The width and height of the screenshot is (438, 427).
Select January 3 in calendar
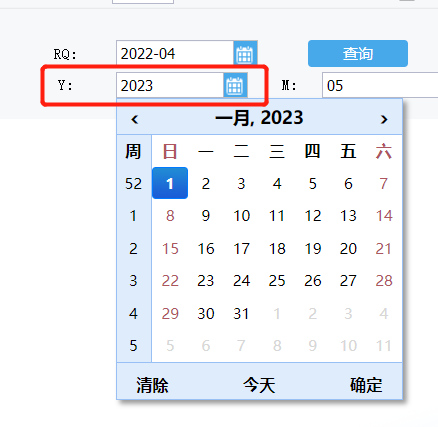pos(241,184)
